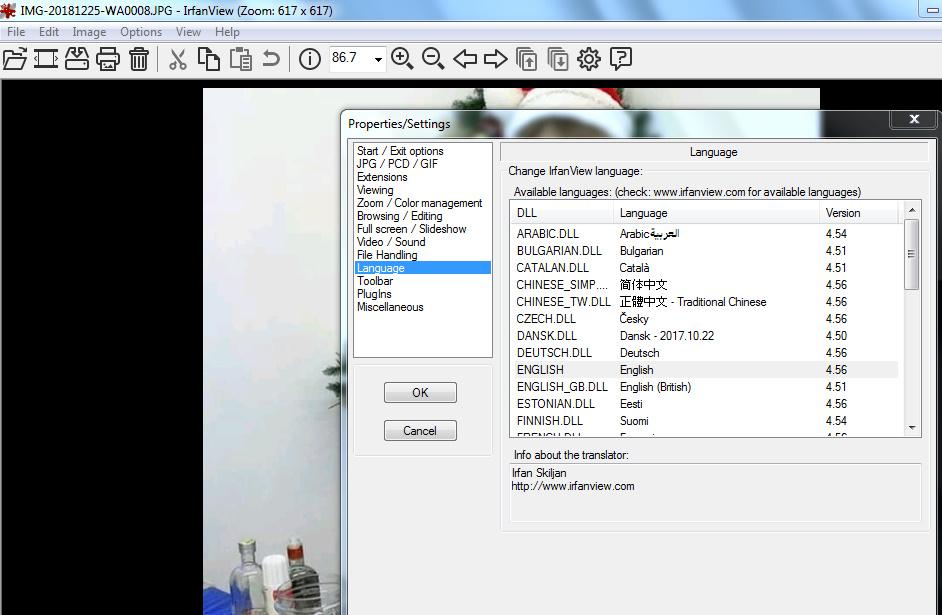Expand the zoom percentage dropdown

point(378,59)
